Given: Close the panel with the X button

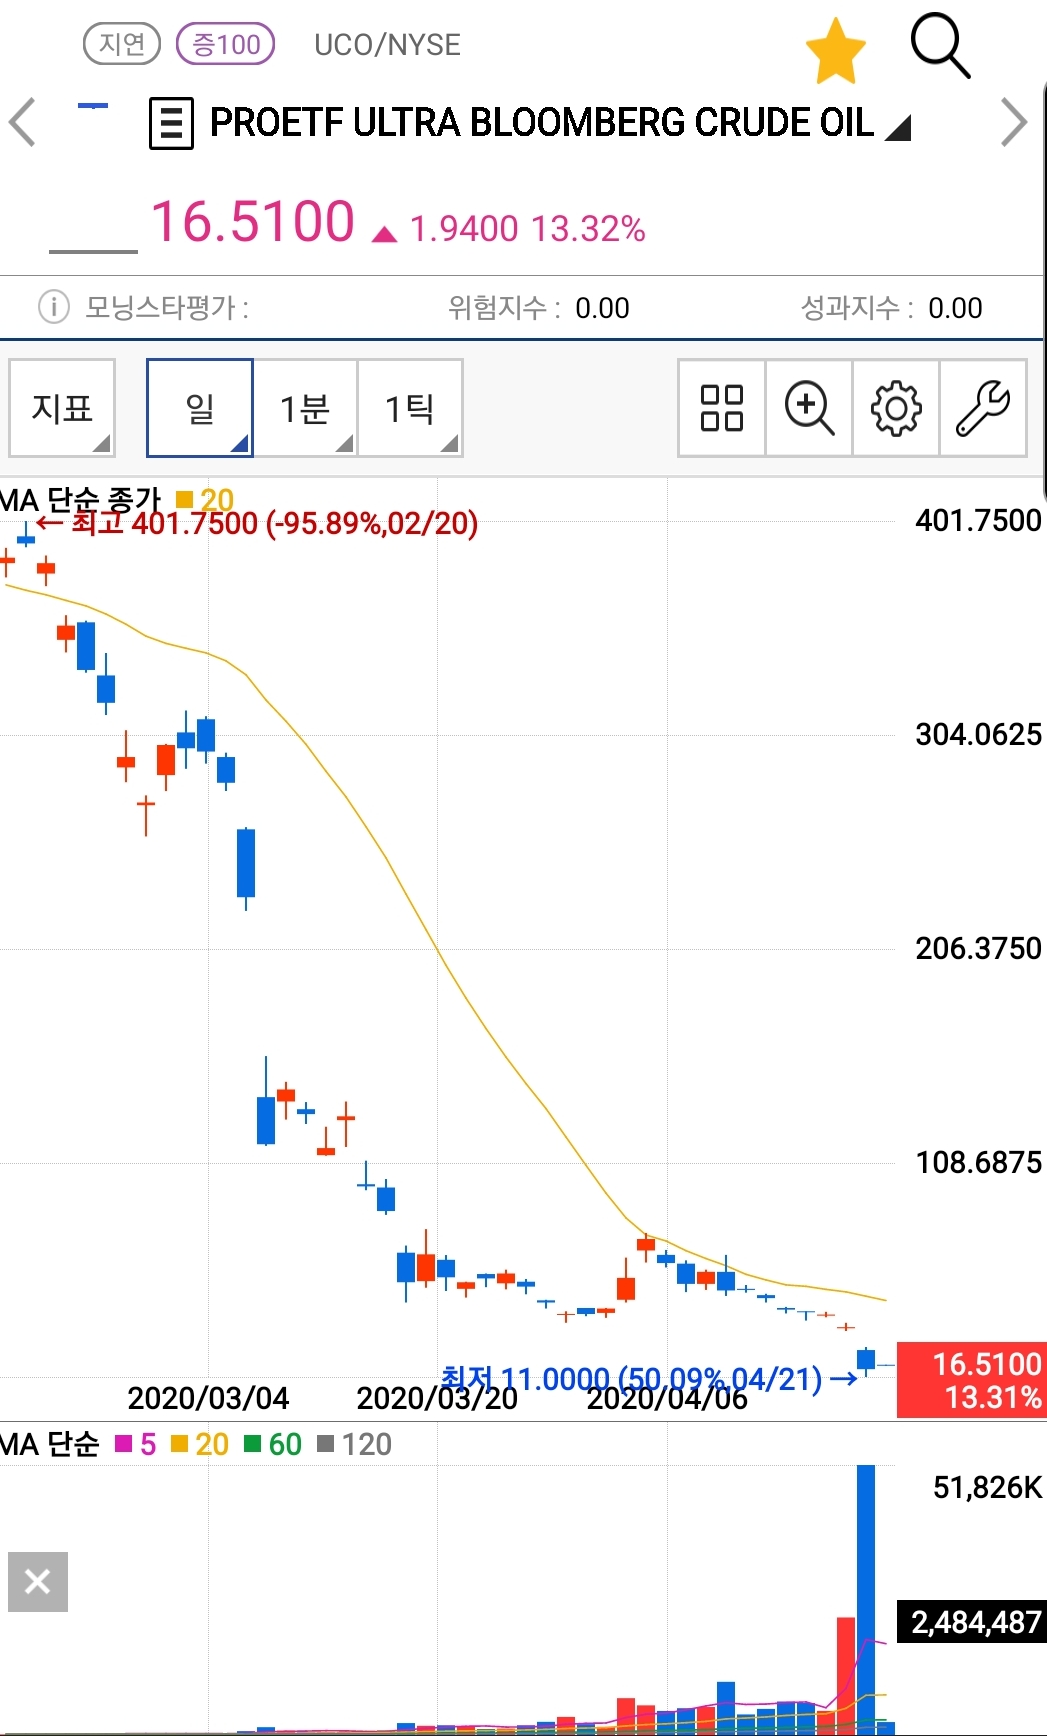Looking at the screenshot, I should click(38, 1582).
